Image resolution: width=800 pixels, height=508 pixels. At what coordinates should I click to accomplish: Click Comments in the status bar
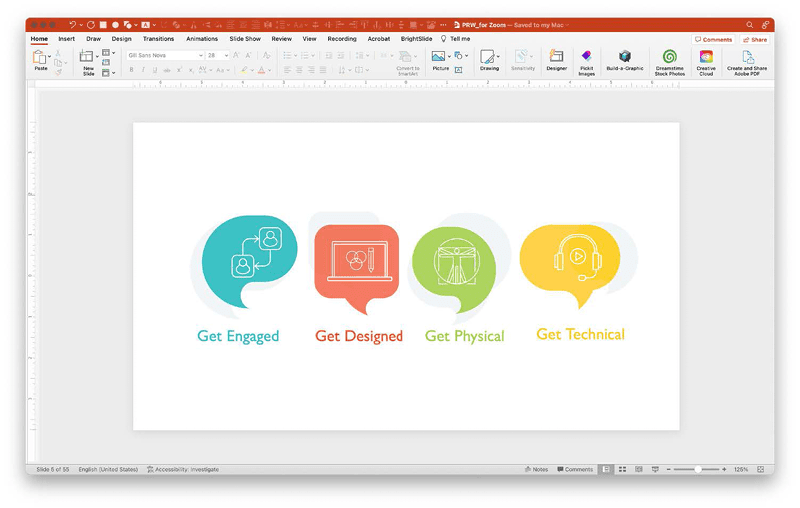point(575,469)
